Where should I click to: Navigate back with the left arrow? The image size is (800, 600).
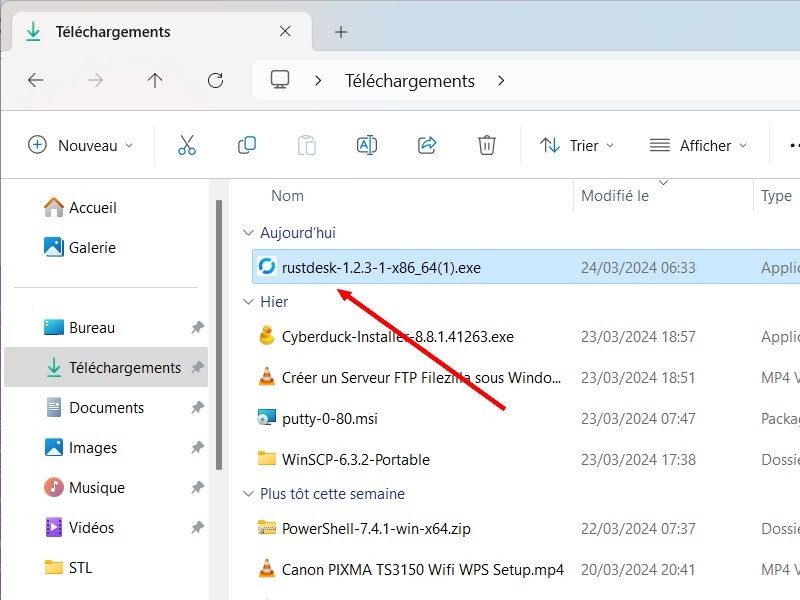point(36,80)
